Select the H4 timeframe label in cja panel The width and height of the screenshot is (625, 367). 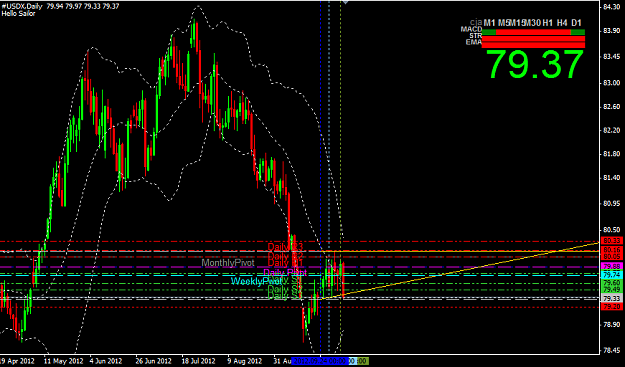point(562,23)
